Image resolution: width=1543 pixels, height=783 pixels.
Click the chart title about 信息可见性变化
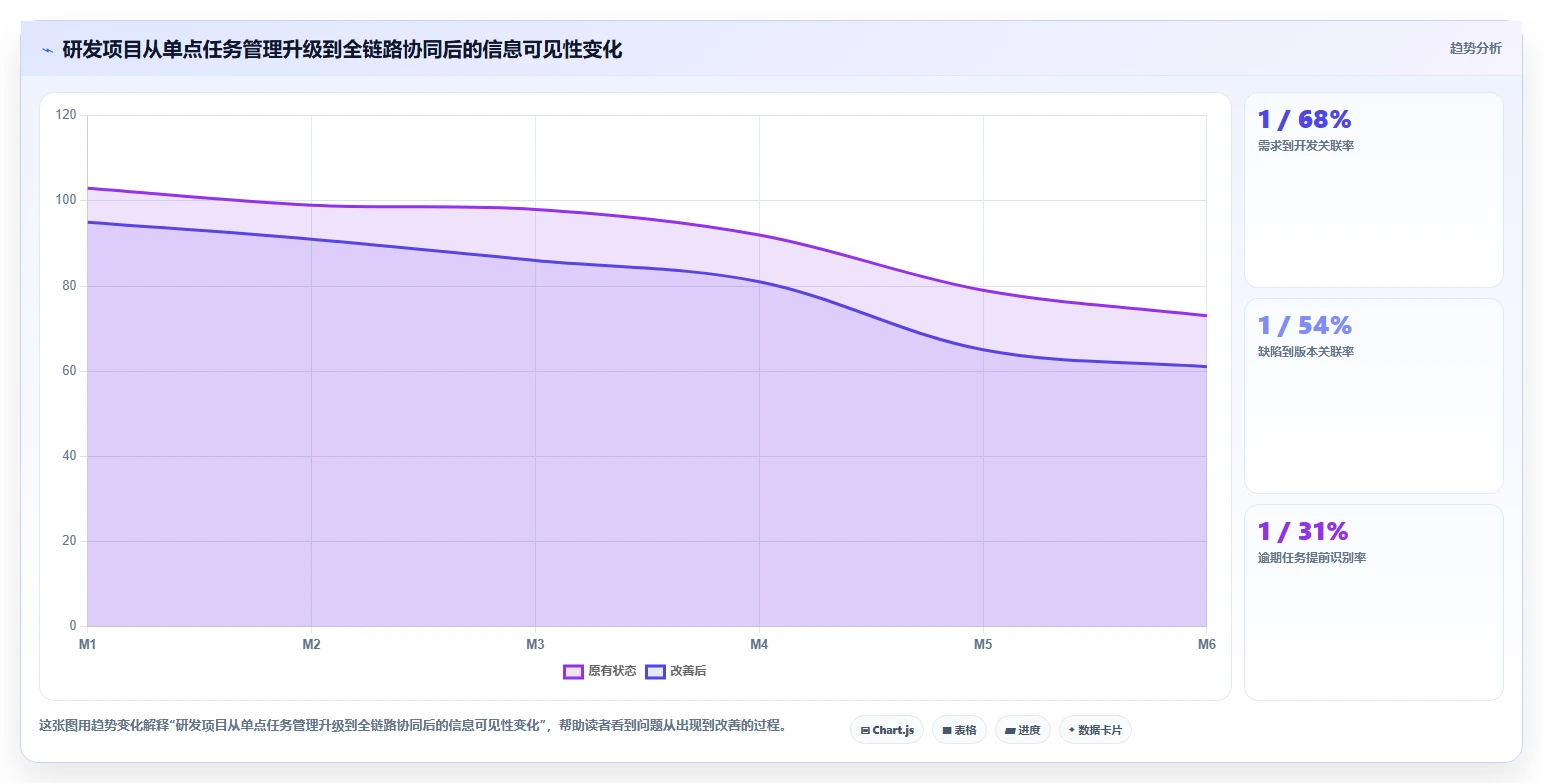click(342, 50)
